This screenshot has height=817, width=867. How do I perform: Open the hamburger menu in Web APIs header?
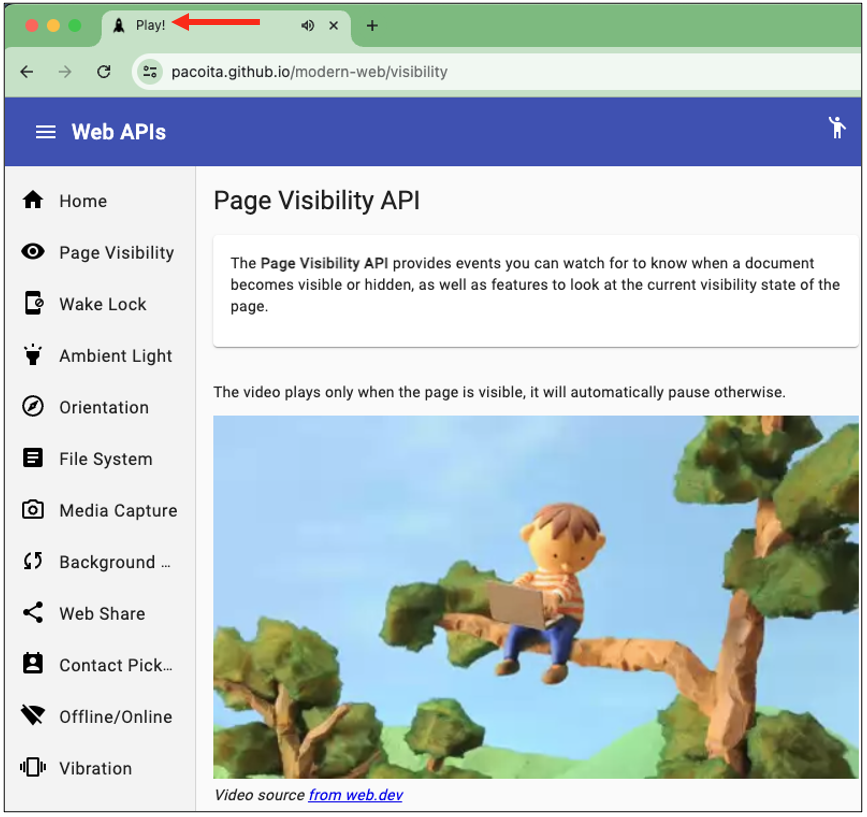pos(45,132)
